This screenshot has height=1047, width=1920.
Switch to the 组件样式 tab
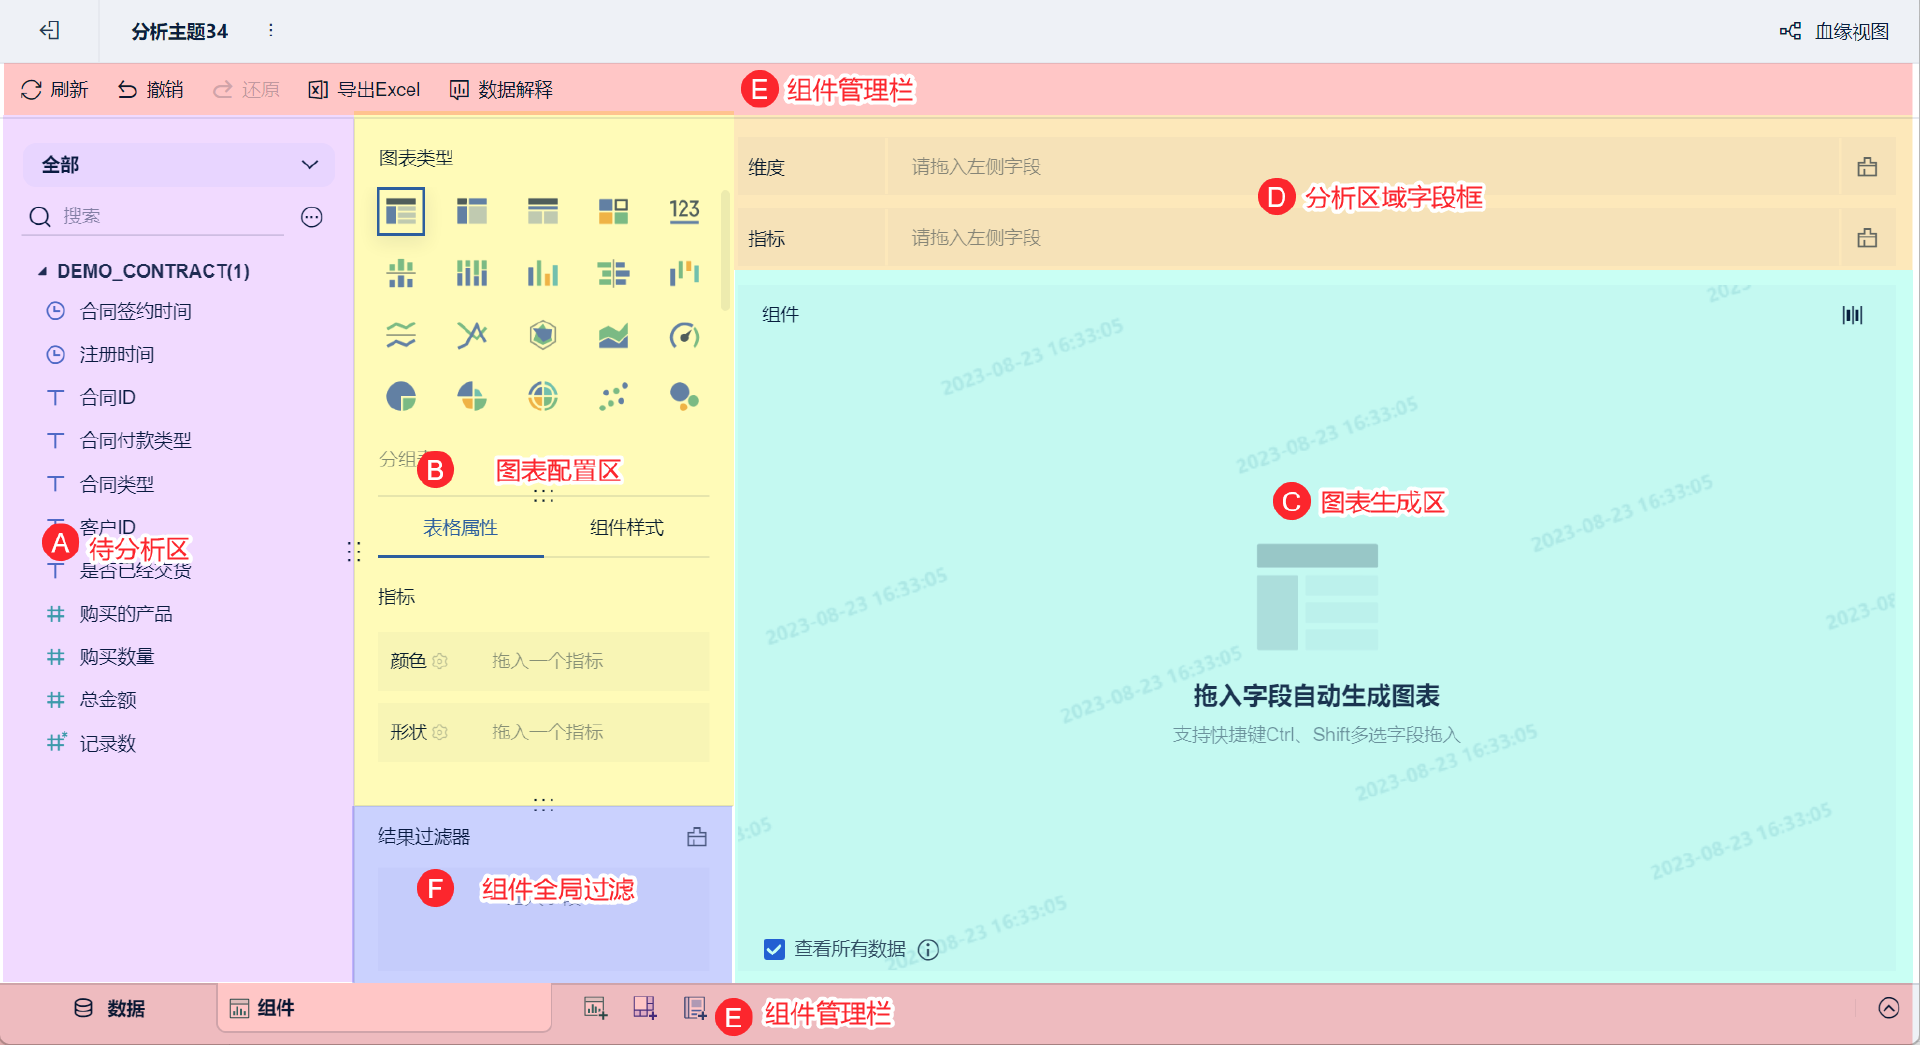click(x=626, y=528)
